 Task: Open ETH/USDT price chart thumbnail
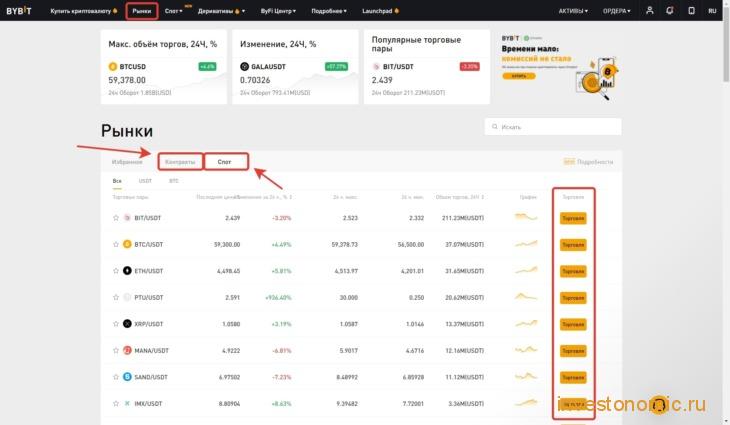click(526, 270)
